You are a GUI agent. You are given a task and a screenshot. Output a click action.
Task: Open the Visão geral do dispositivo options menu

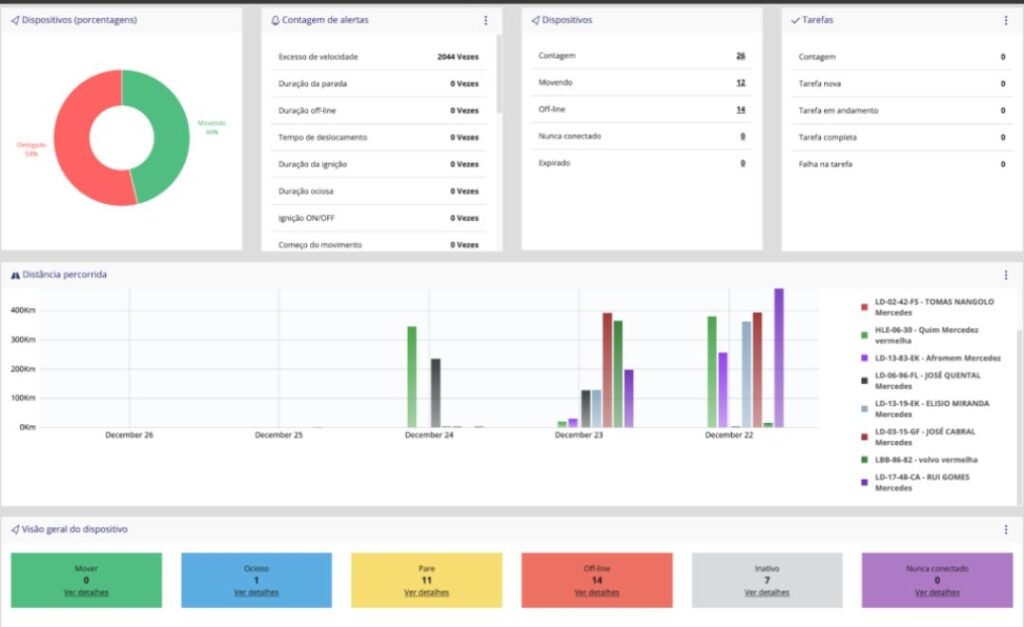(1005, 529)
